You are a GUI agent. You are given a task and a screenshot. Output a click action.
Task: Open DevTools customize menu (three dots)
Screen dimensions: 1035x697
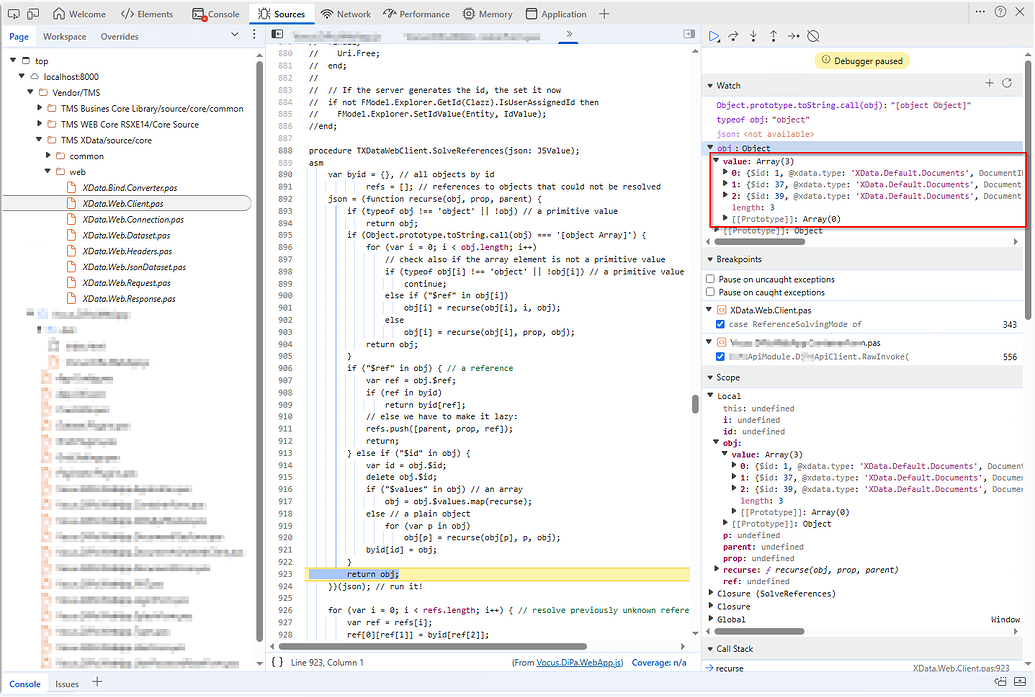click(980, 11)
